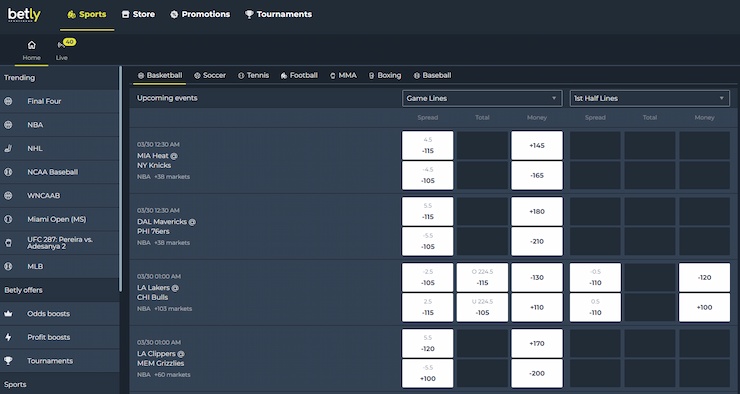
Task: Select Bulls +100 first half moneyline
Action: 704,307
